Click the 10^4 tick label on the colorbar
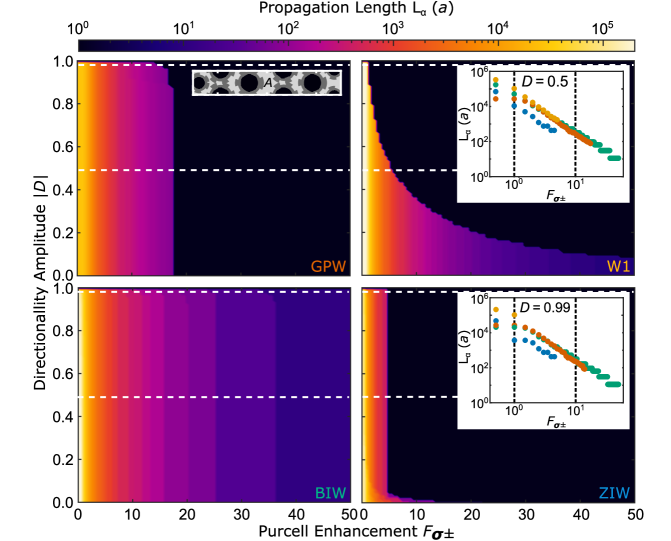This screenshot has width=671, height=541. 498,28
